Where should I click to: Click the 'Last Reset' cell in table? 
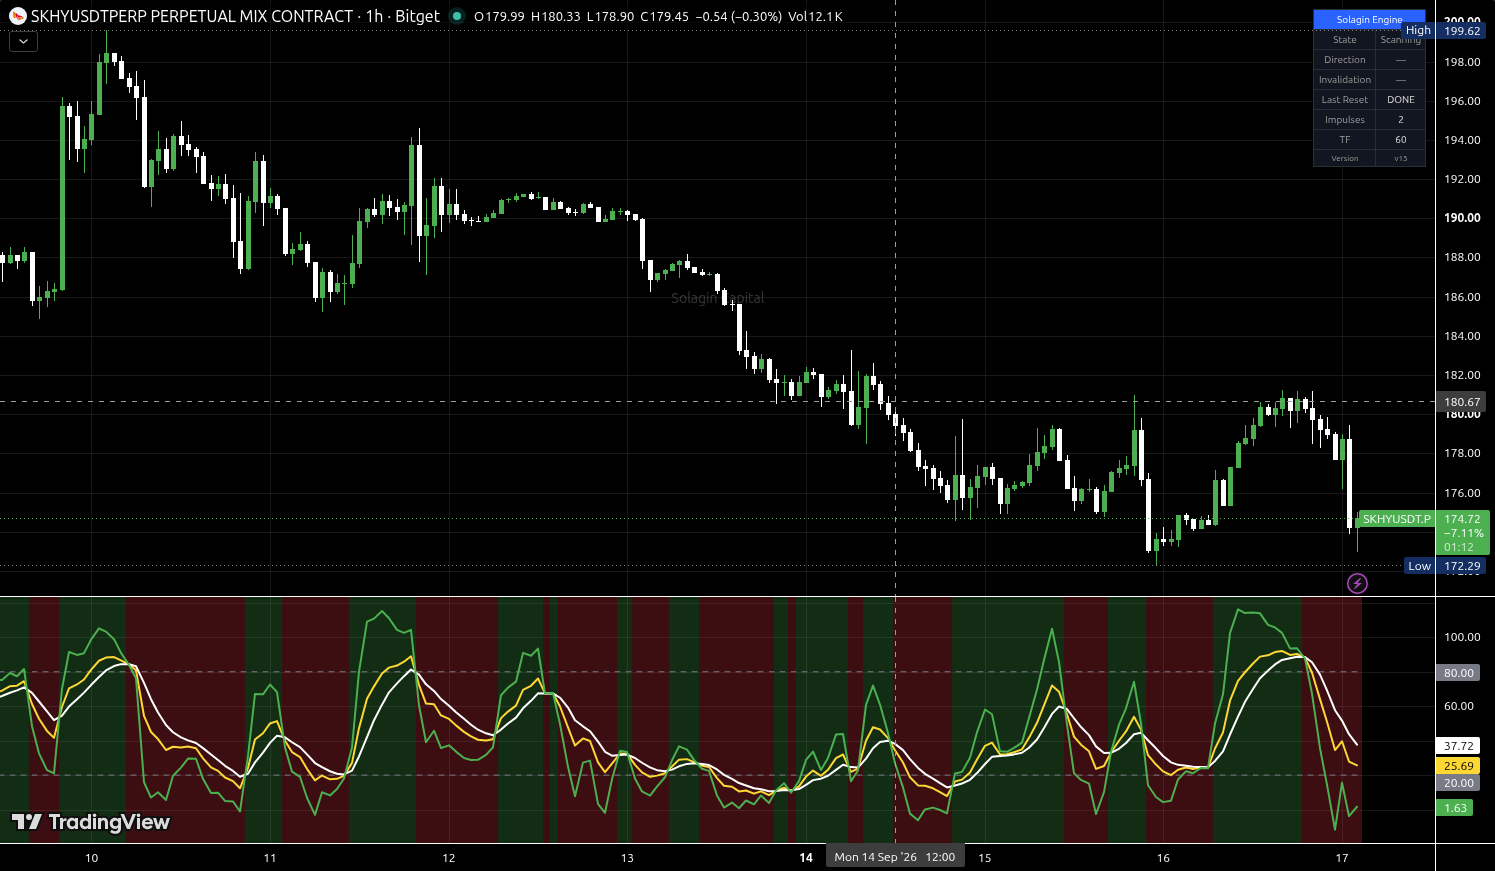click(x=1344, y=100)
